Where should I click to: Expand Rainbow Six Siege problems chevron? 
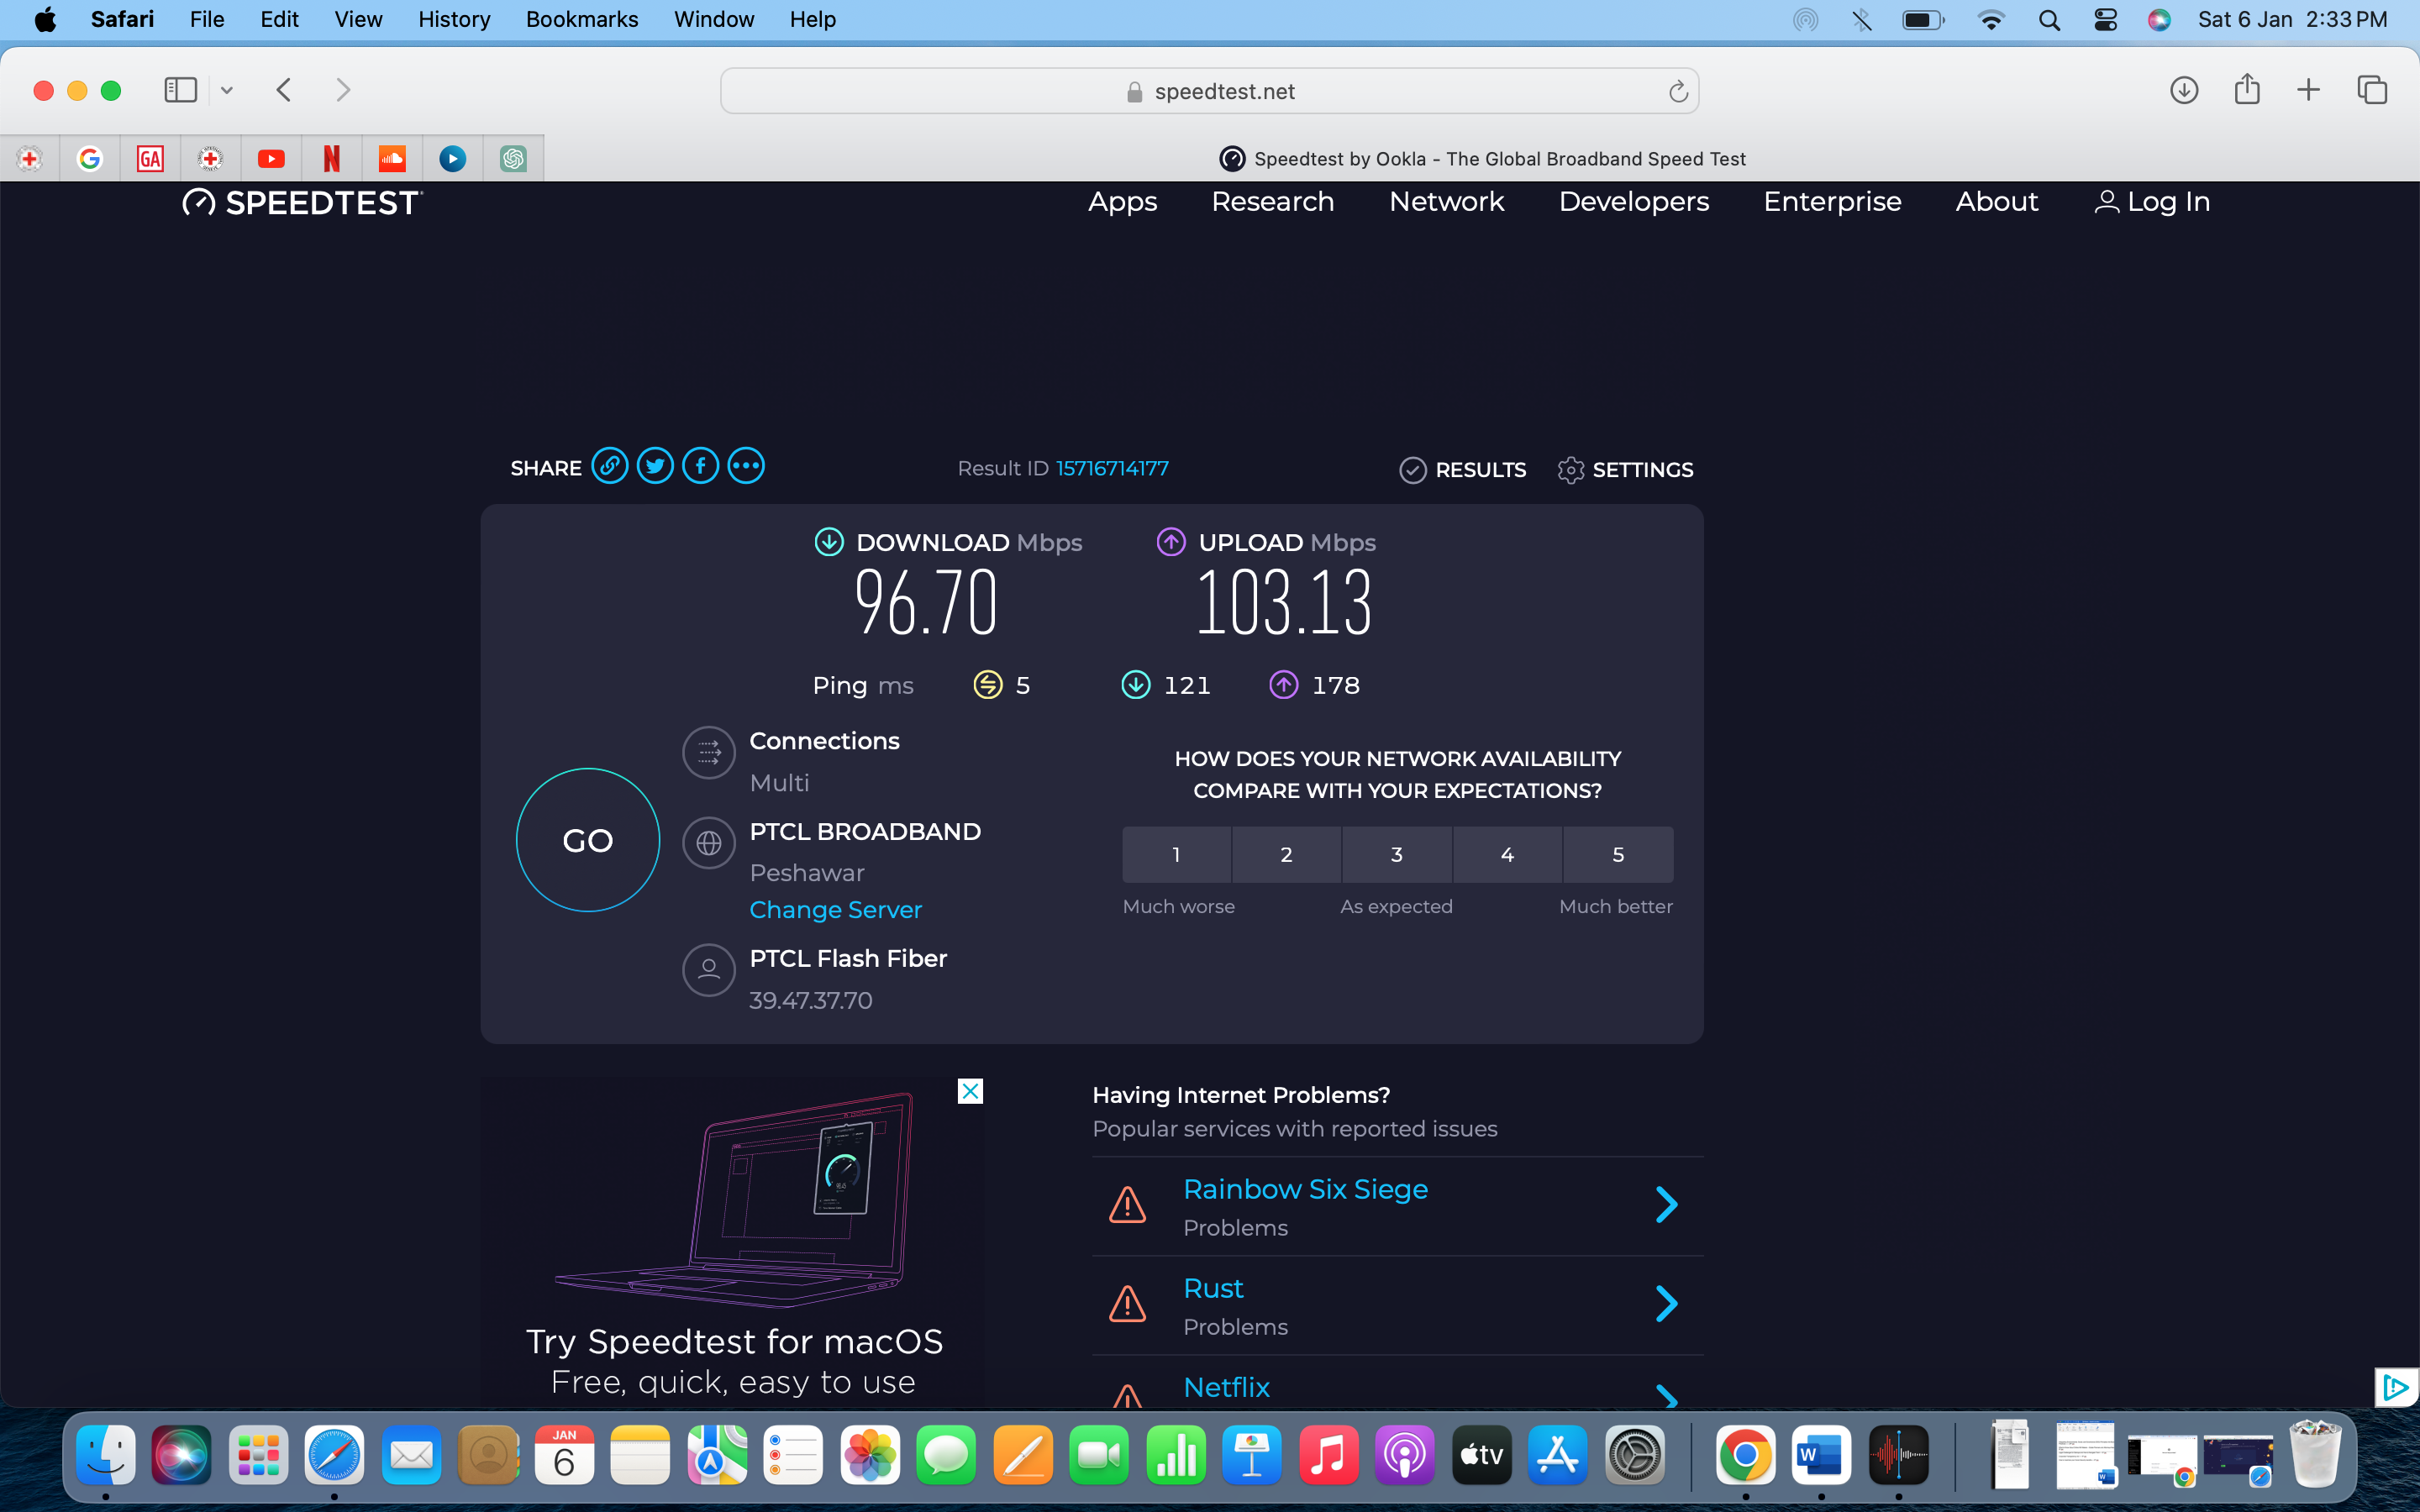tap(1666, 1205)
